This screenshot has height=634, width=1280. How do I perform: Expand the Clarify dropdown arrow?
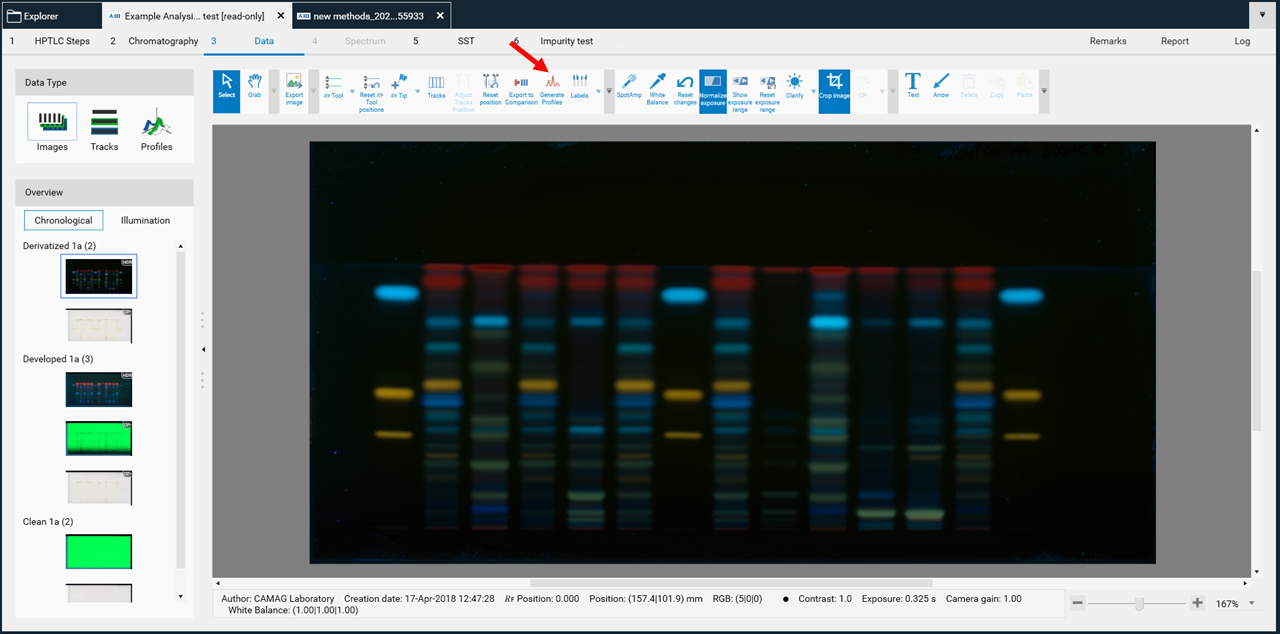[x=811, y=91]
